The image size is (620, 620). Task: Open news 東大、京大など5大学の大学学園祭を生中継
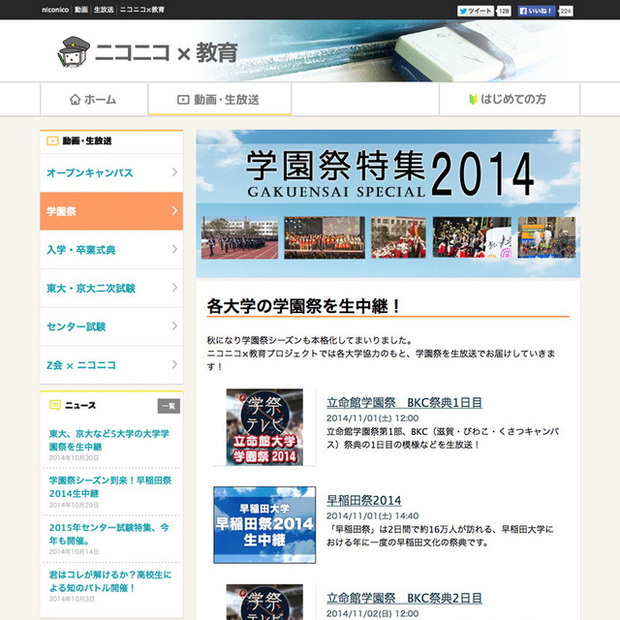[x=109, y=440]
